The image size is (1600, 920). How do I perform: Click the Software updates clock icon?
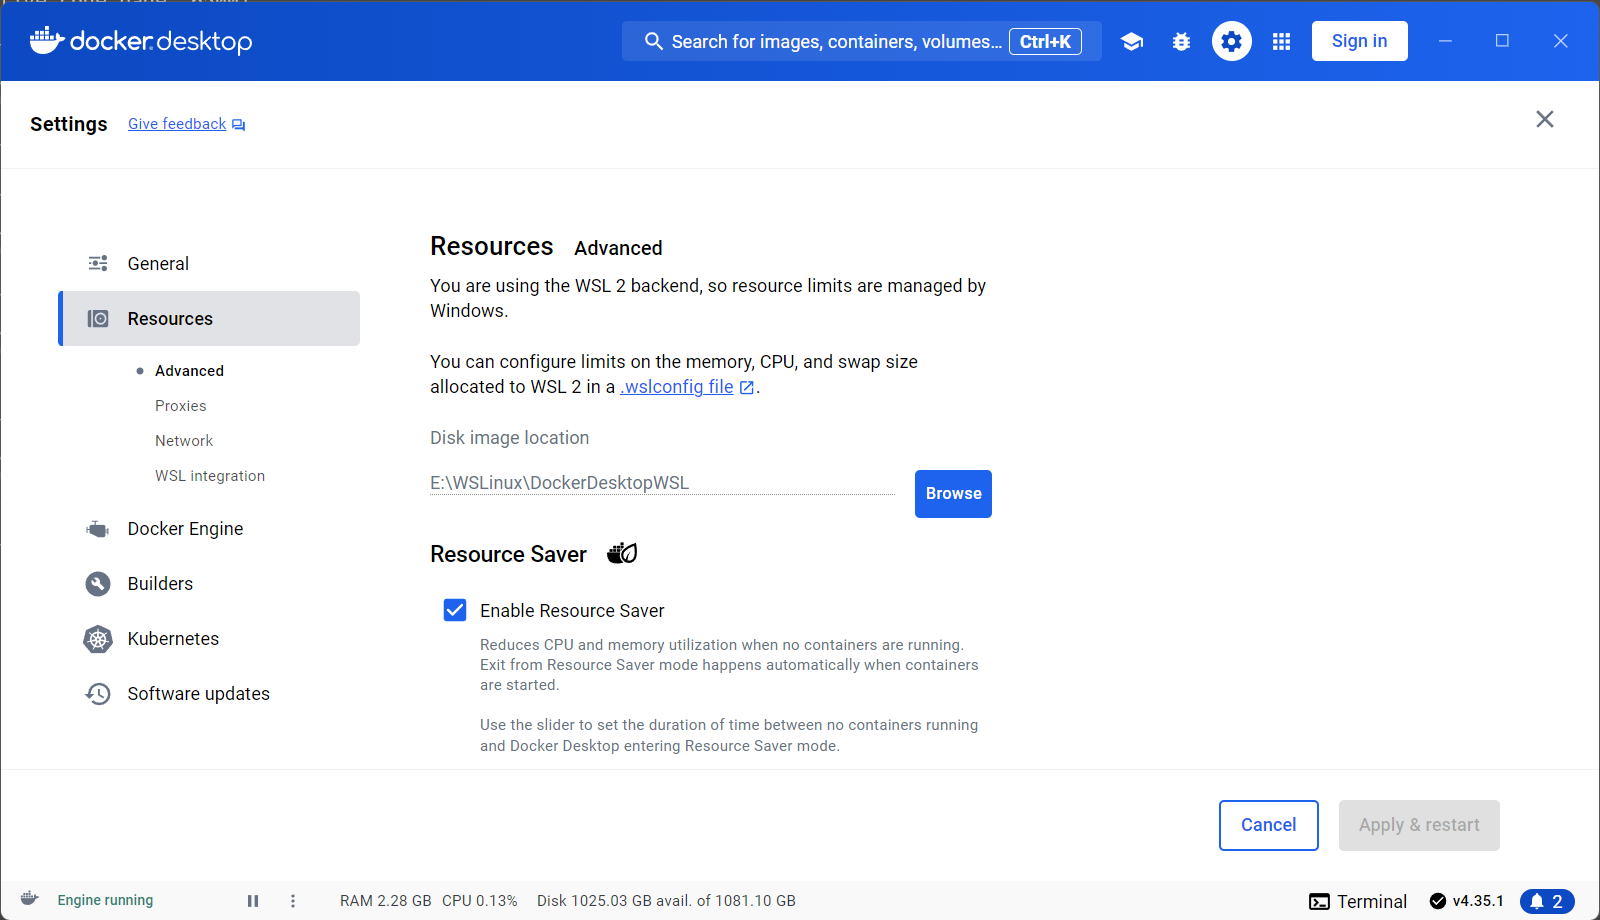(98, 694)
